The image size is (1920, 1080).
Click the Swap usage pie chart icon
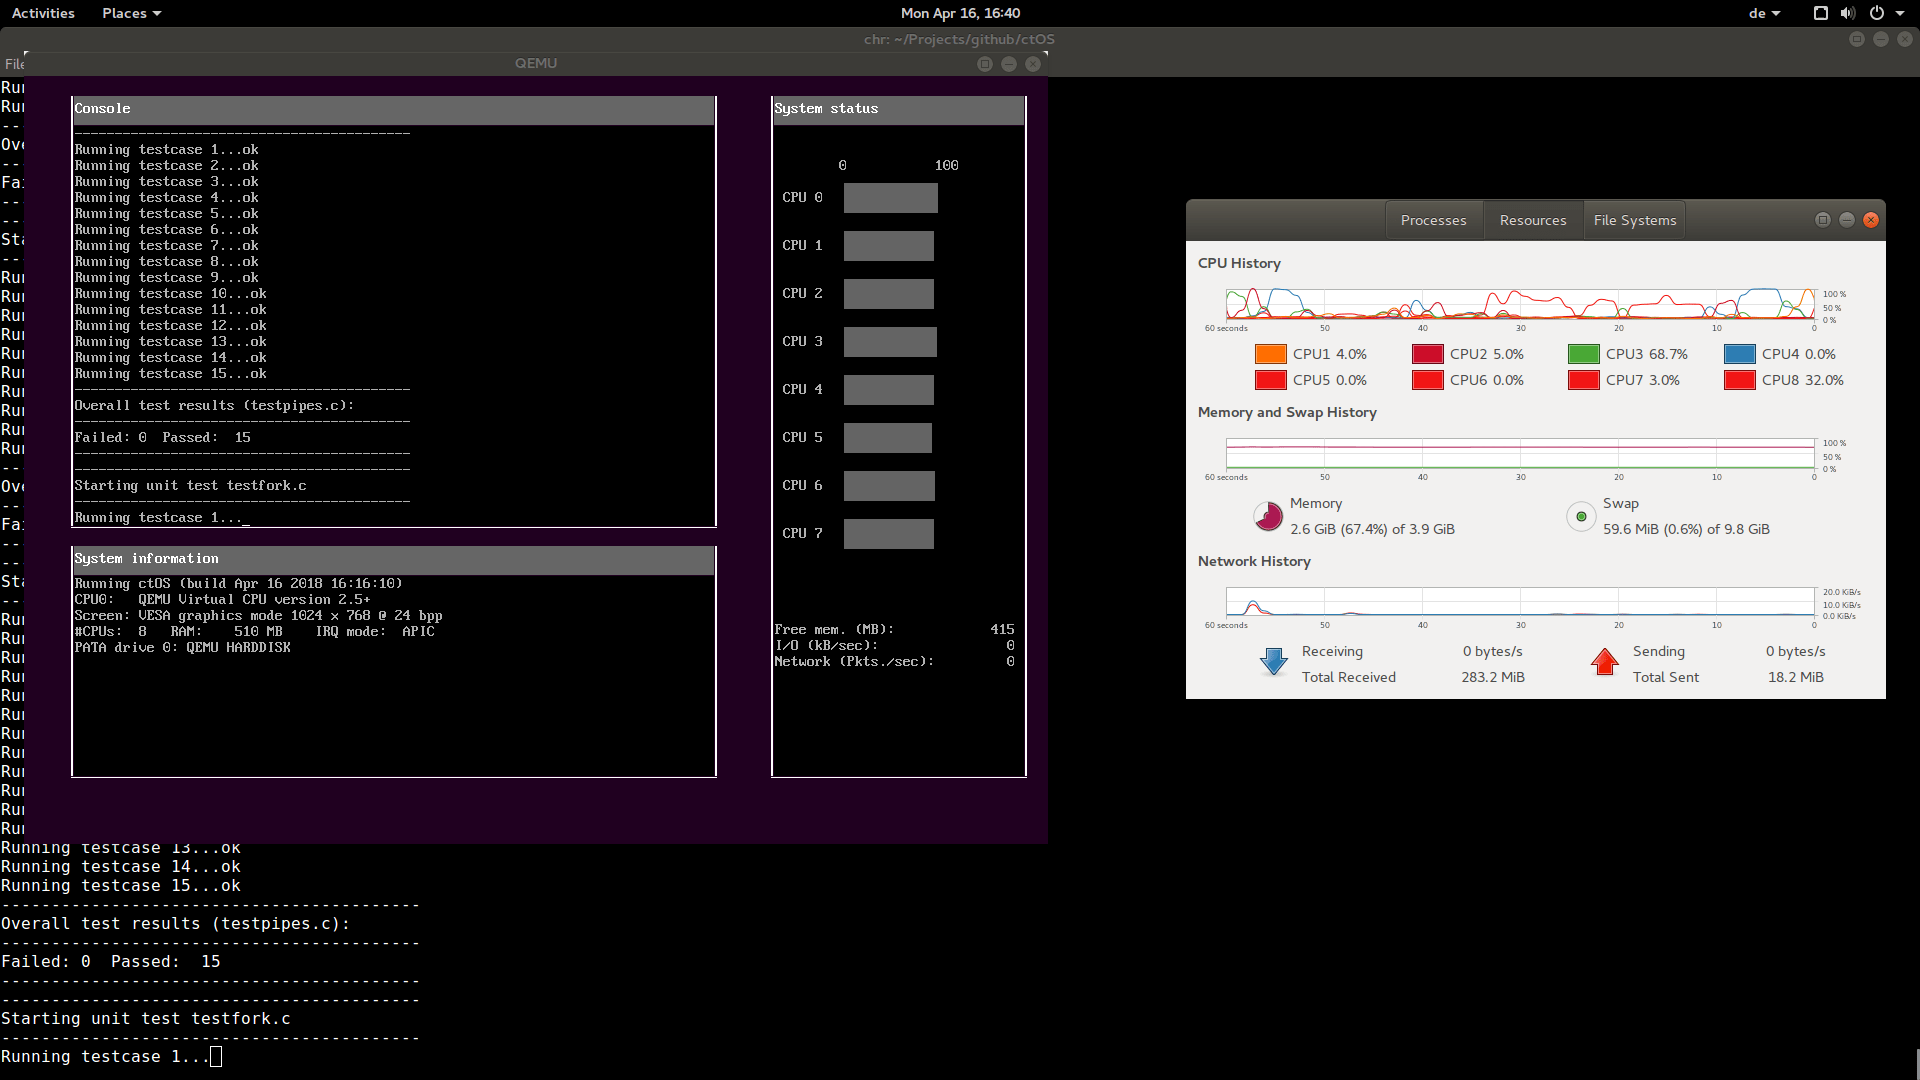[1580, 516]
